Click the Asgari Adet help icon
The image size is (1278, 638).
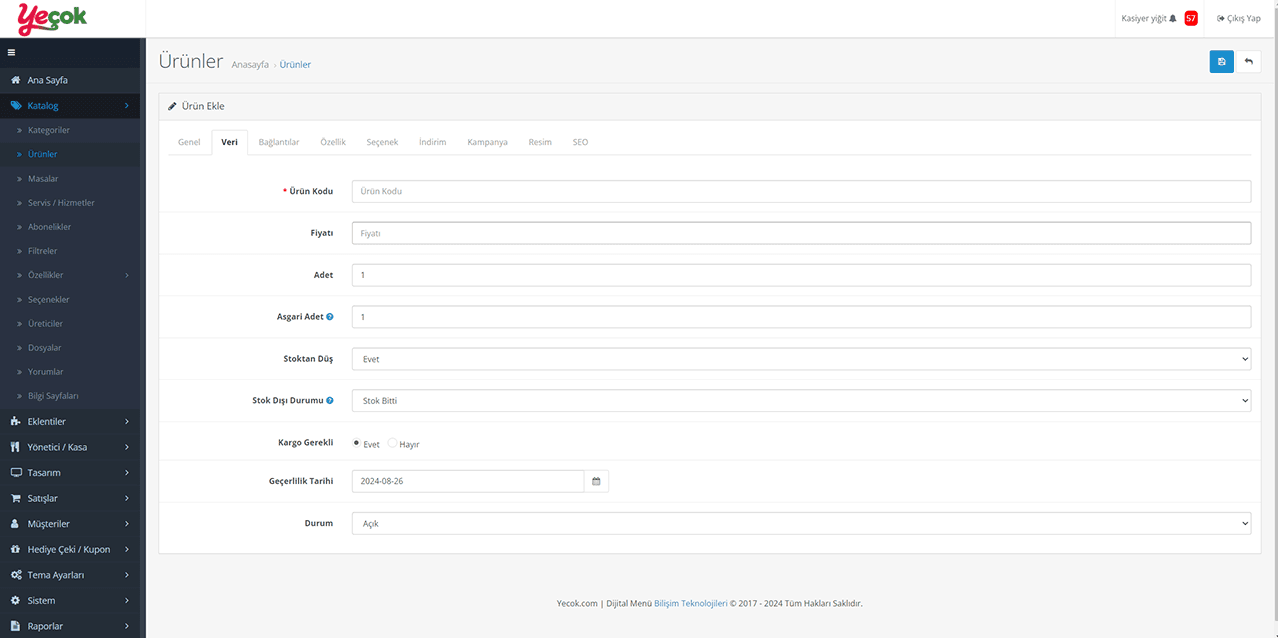coord(330,317)
